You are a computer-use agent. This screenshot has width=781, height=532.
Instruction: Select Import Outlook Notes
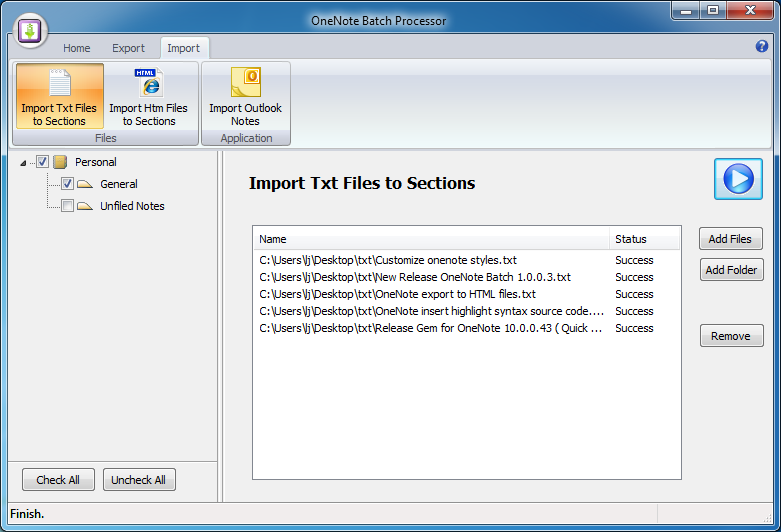tap(246, 96)
